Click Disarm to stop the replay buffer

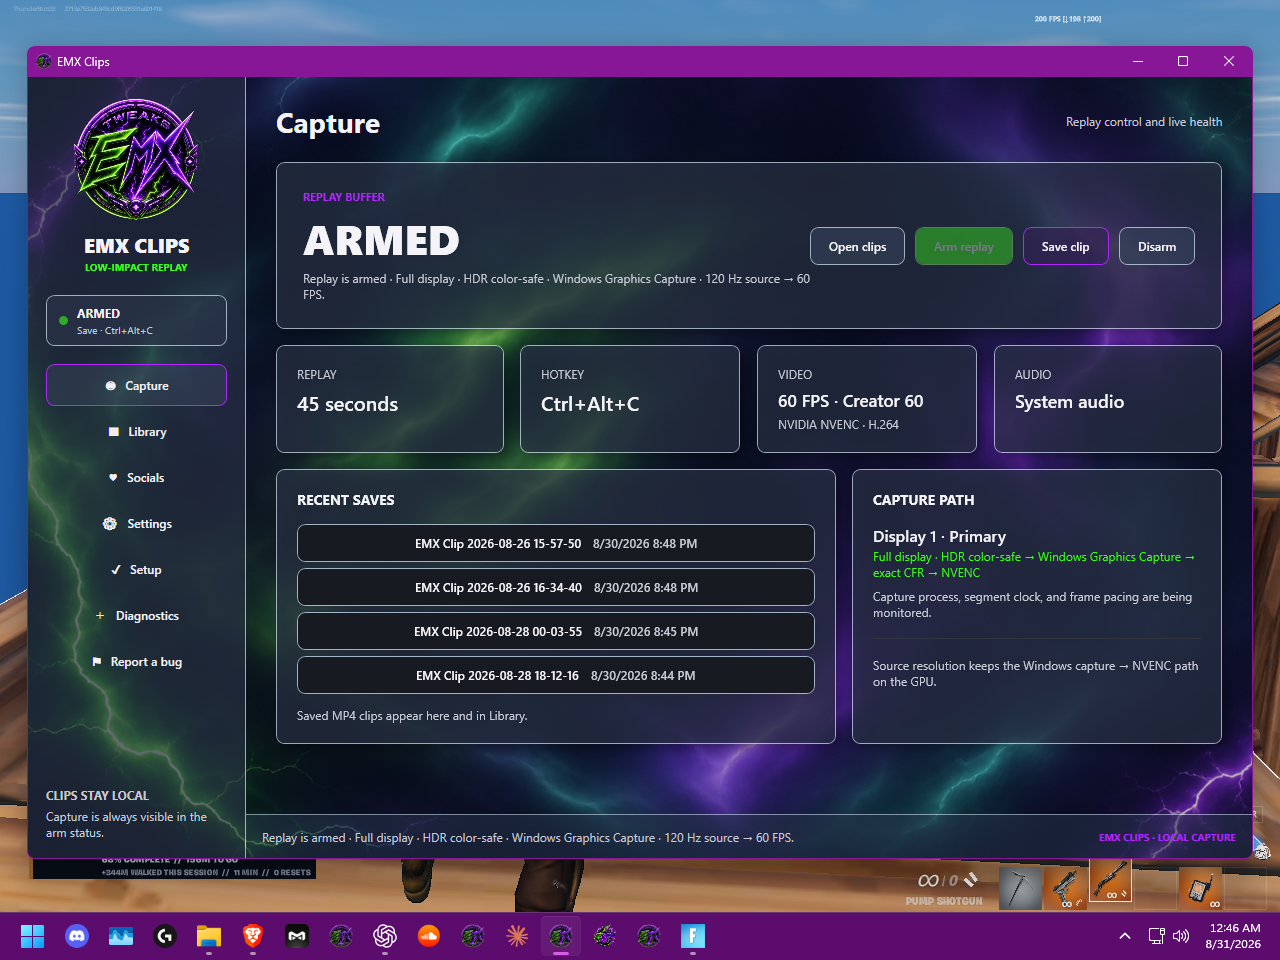(x=1157, y=247)
